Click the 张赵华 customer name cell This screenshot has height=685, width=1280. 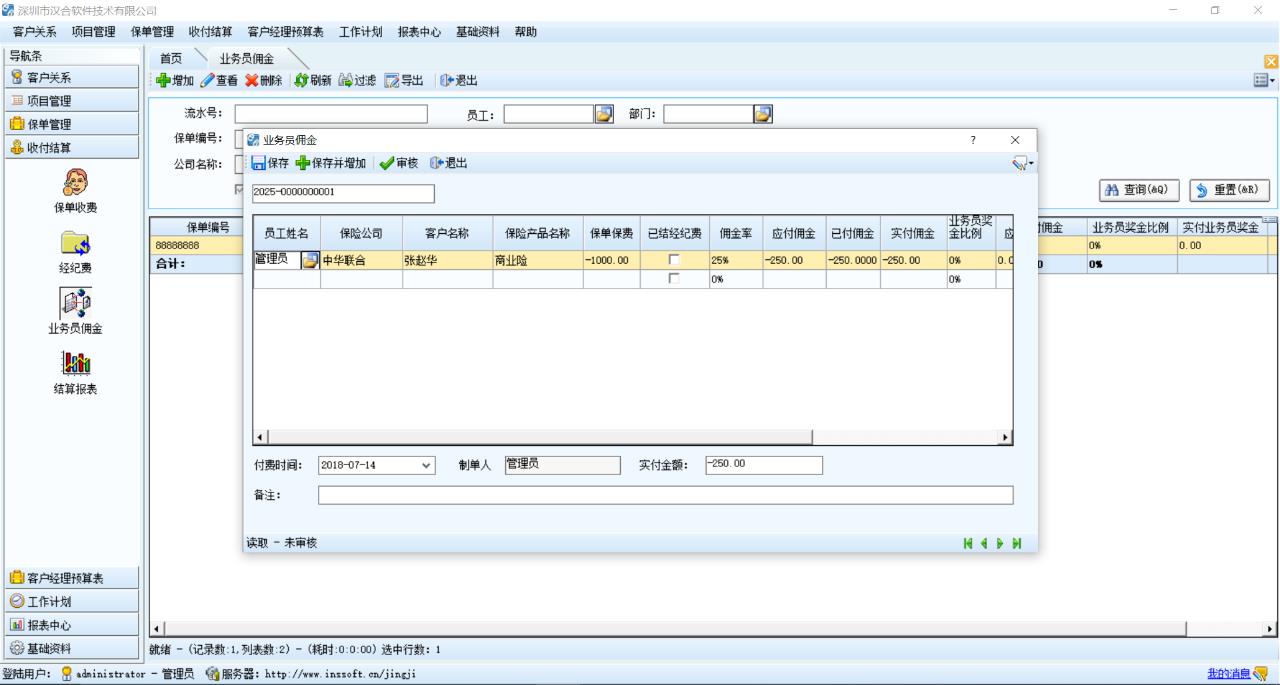(x=447, y=260)
